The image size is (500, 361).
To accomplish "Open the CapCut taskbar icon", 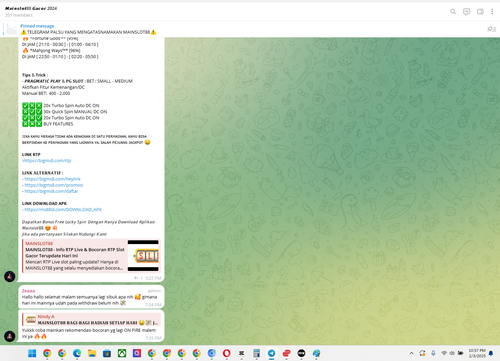I will (x=242, y=353).
